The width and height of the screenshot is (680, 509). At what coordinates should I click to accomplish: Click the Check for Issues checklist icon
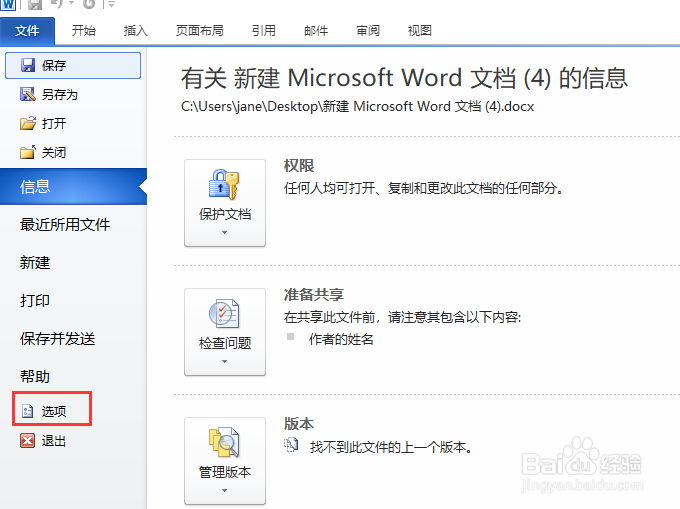point(224,313)
